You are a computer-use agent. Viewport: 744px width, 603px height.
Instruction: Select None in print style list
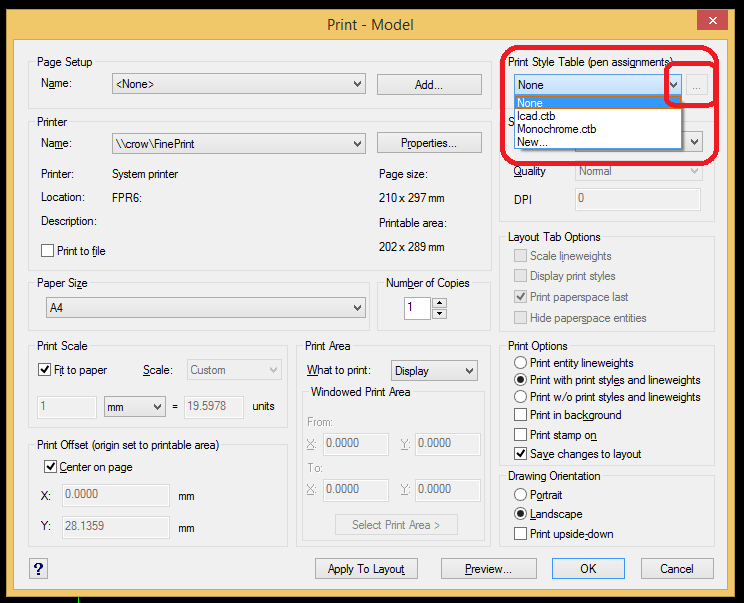tap(598, 103)
